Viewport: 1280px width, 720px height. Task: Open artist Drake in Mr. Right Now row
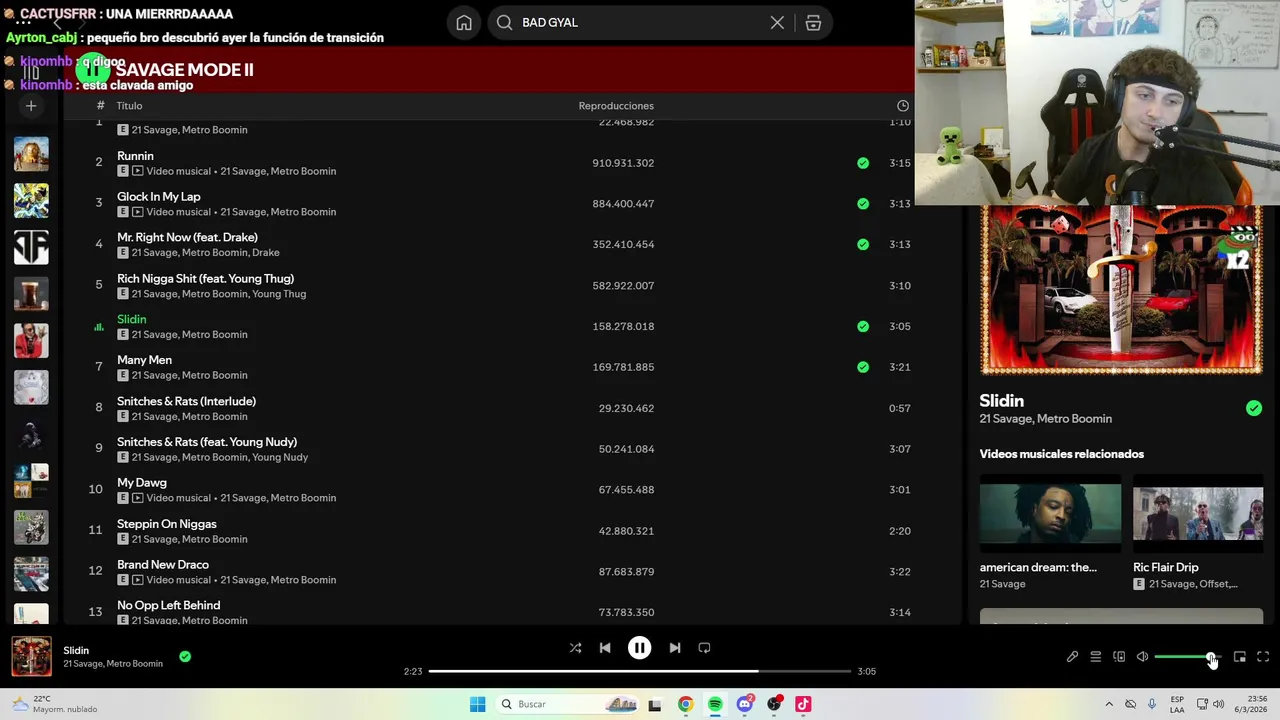click(266, 253)
